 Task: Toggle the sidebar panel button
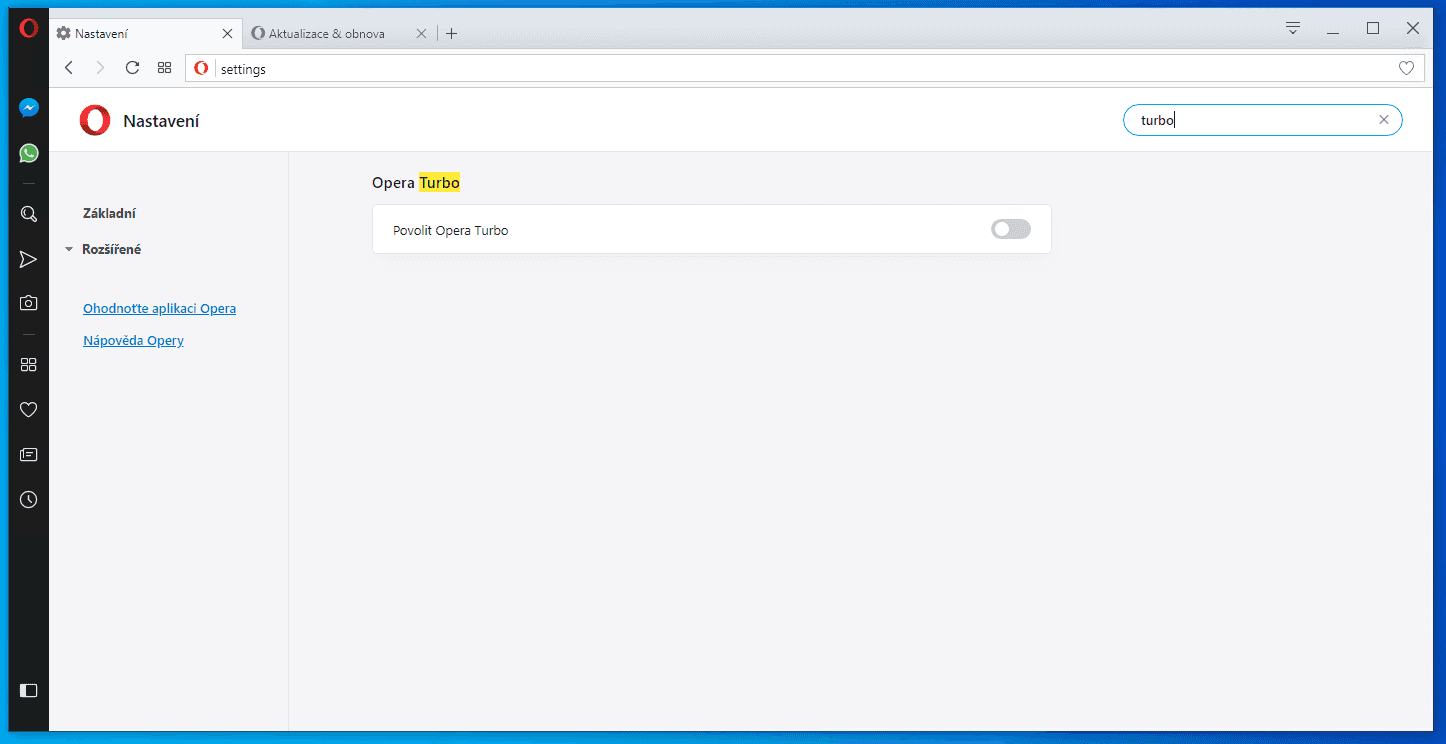29,690
